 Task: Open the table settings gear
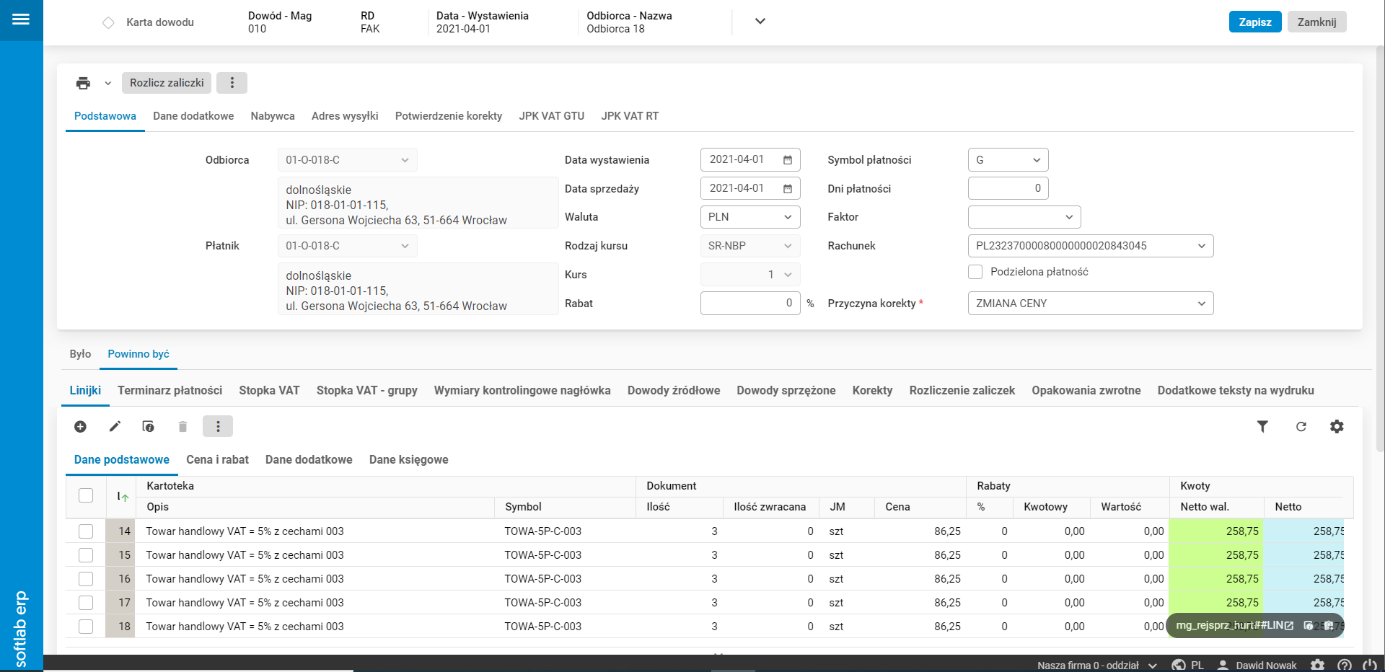(1337, 427)
